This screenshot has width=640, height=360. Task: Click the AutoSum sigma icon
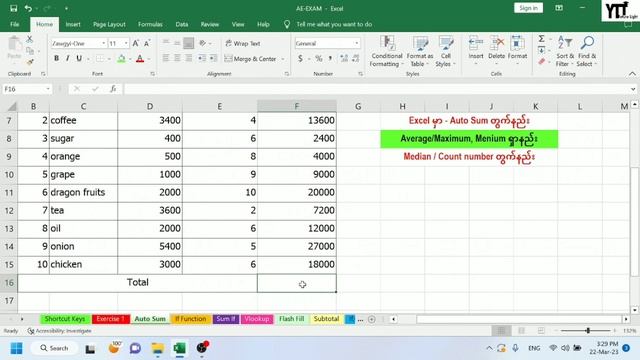click(541, 39)
